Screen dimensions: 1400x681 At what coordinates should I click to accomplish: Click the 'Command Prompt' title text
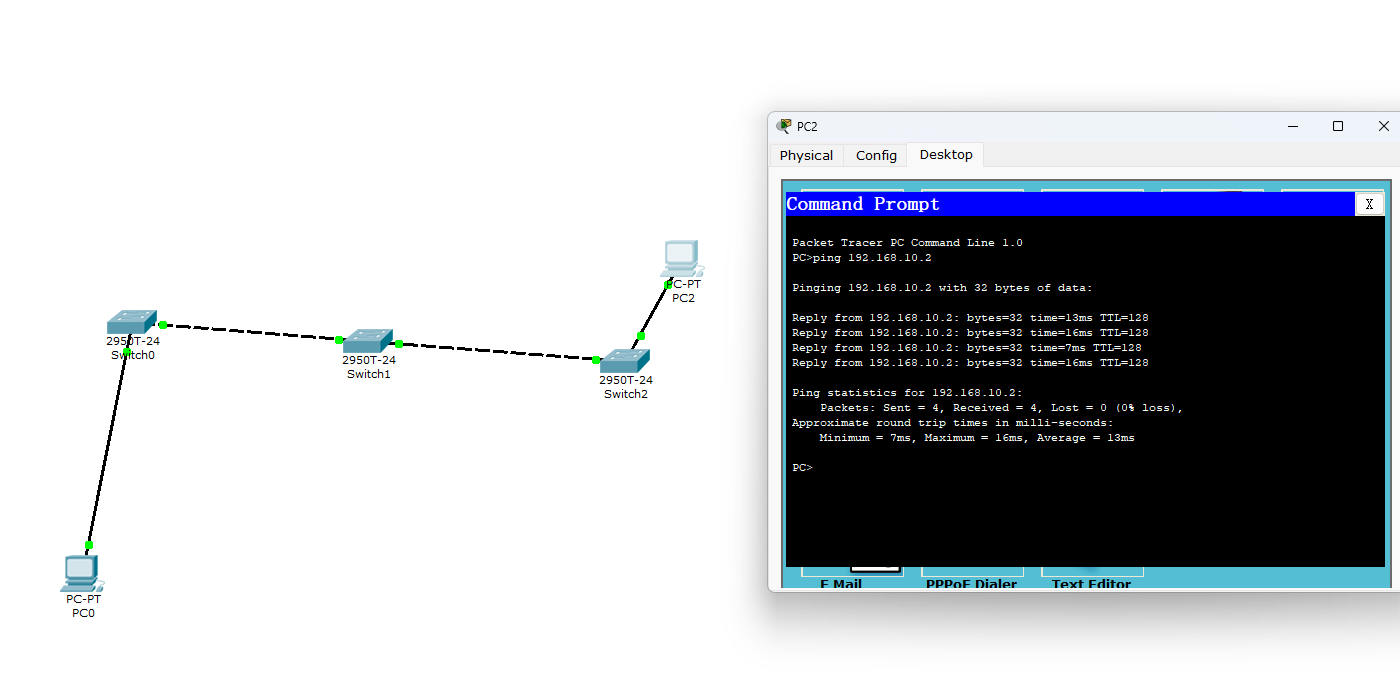coord(863,204)
